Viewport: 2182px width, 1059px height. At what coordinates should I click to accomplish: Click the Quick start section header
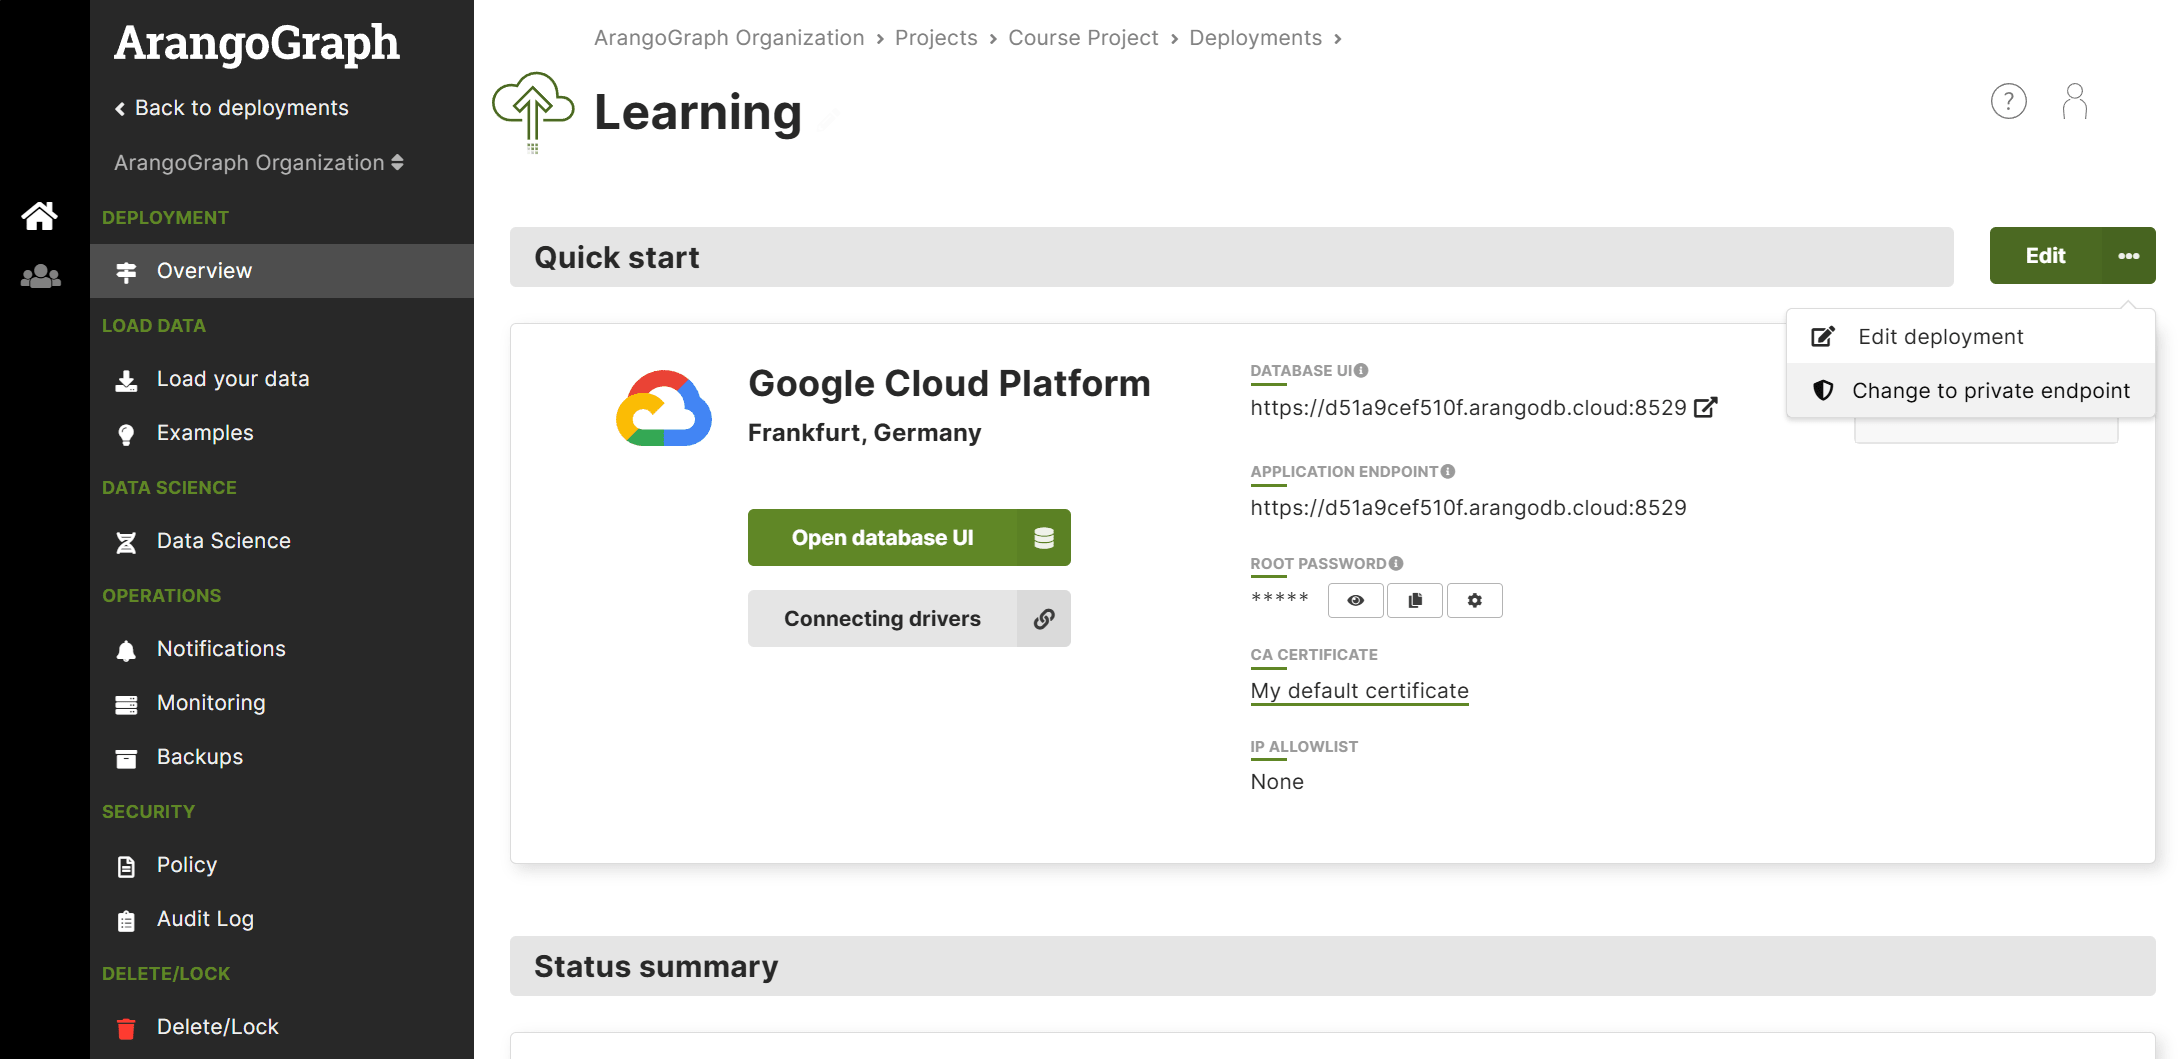(x=1232, y=257)
